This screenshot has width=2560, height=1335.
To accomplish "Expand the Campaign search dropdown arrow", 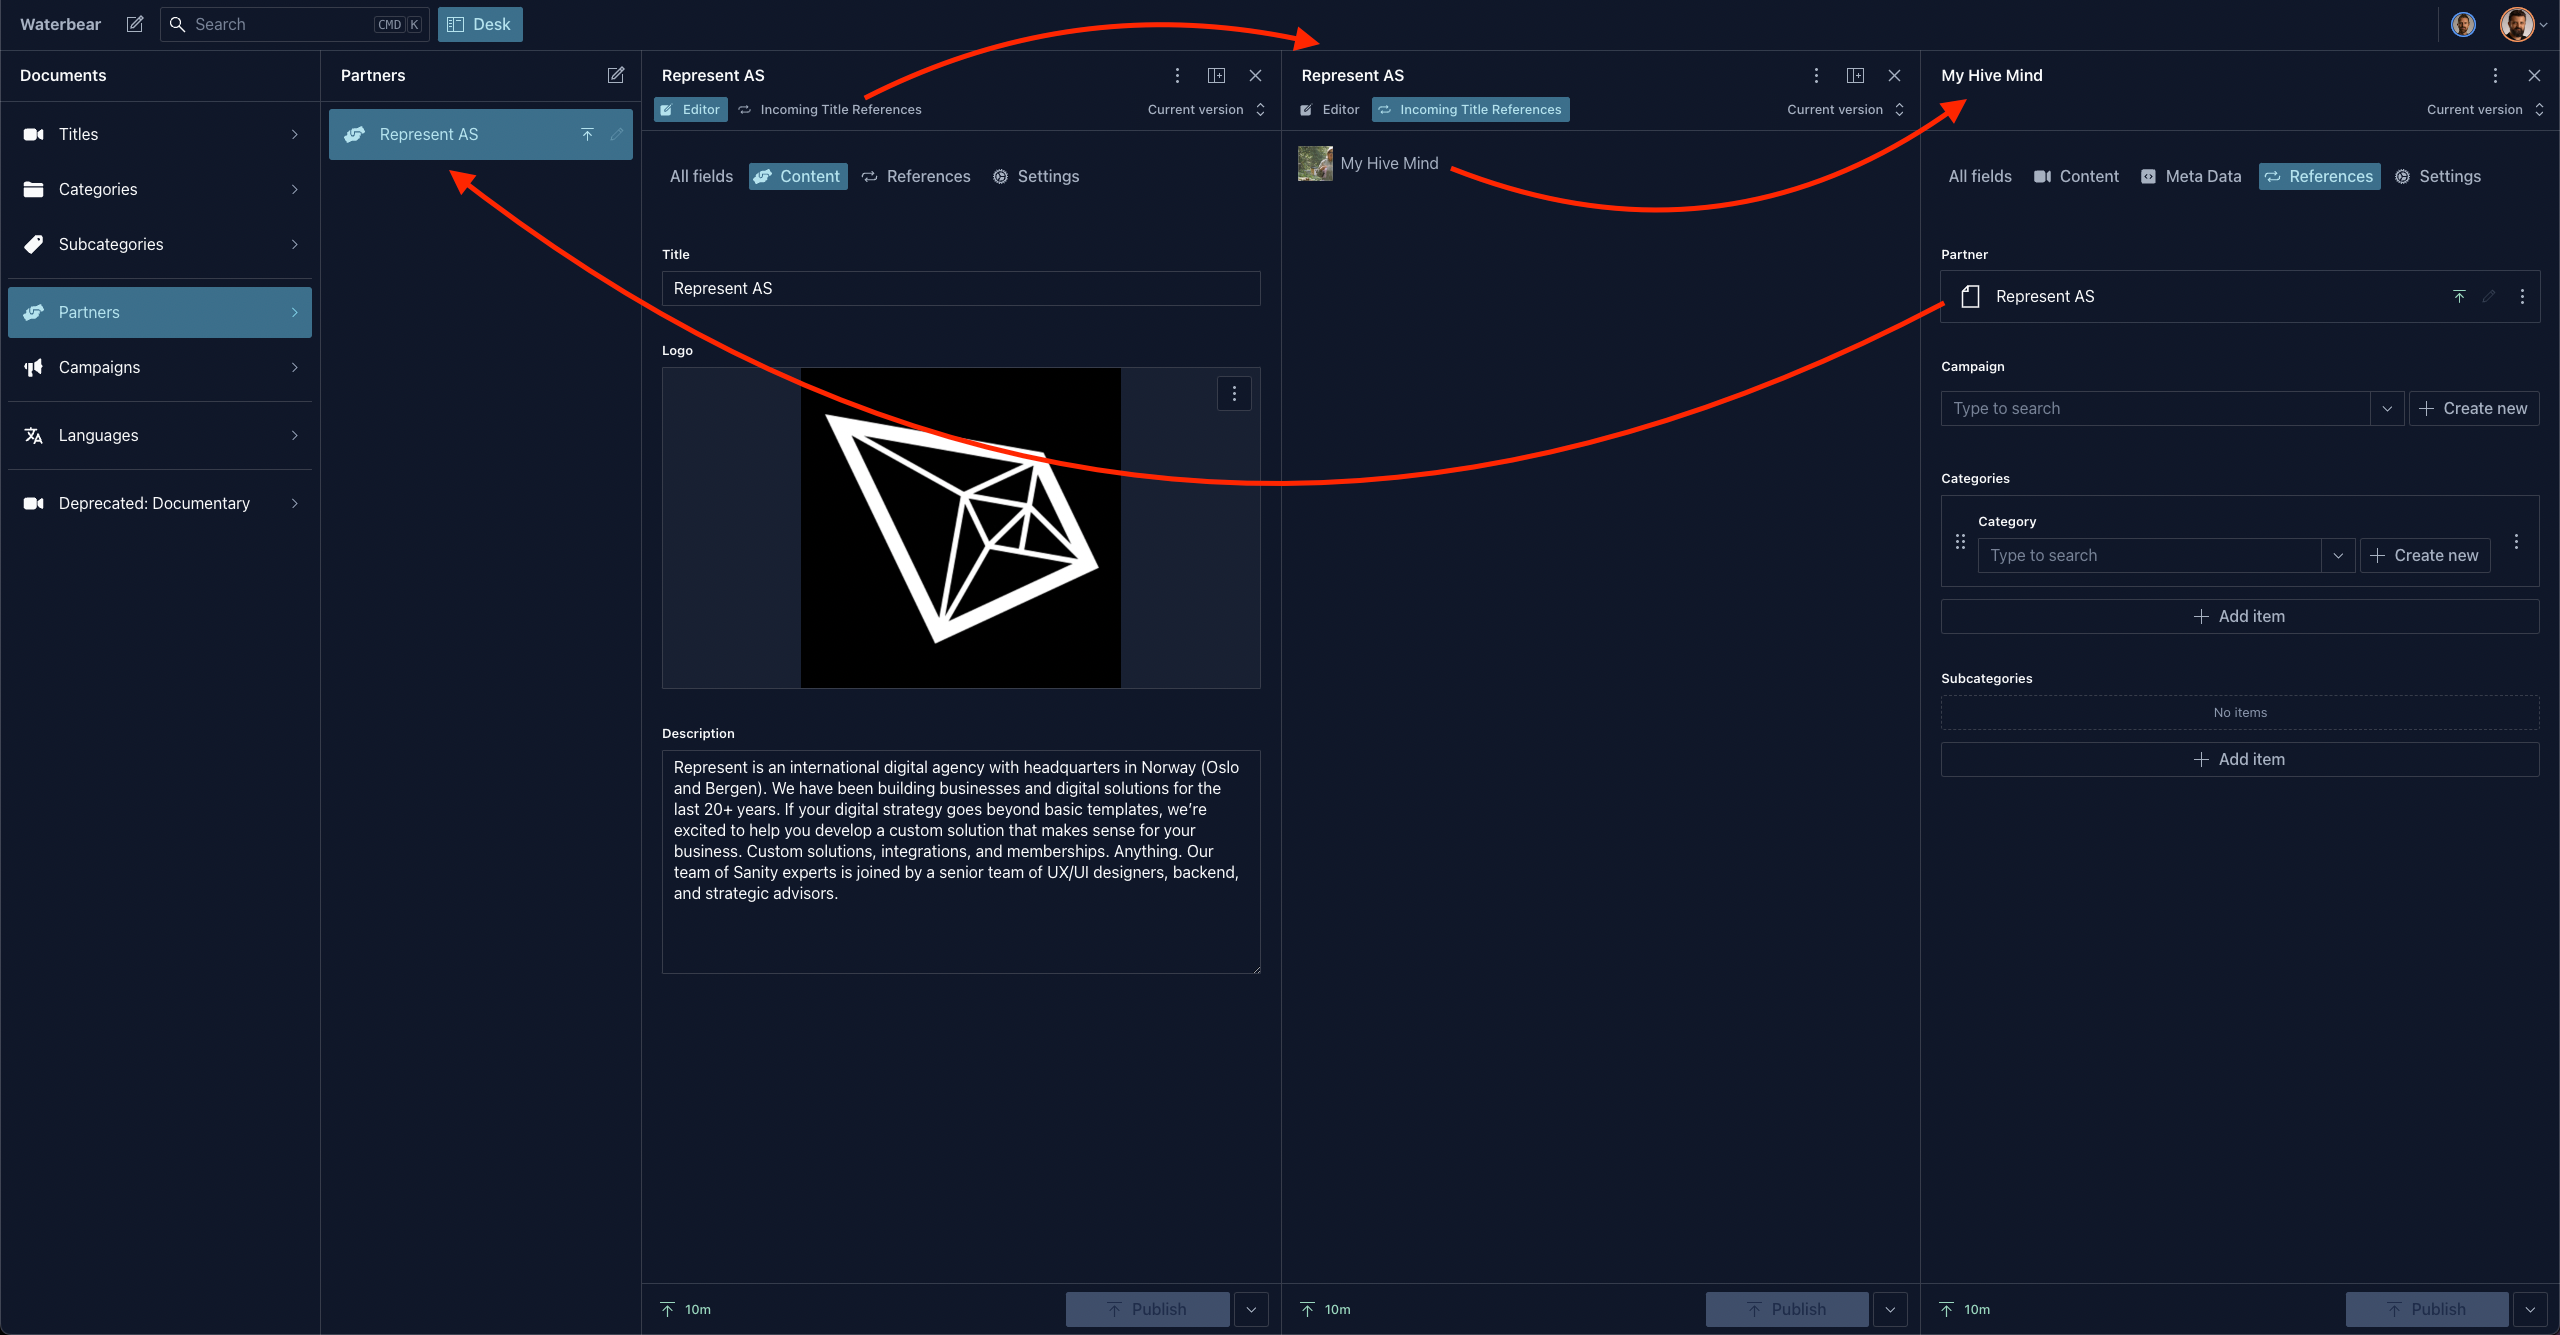I will pyautogui.click(x=2387, y=408).
